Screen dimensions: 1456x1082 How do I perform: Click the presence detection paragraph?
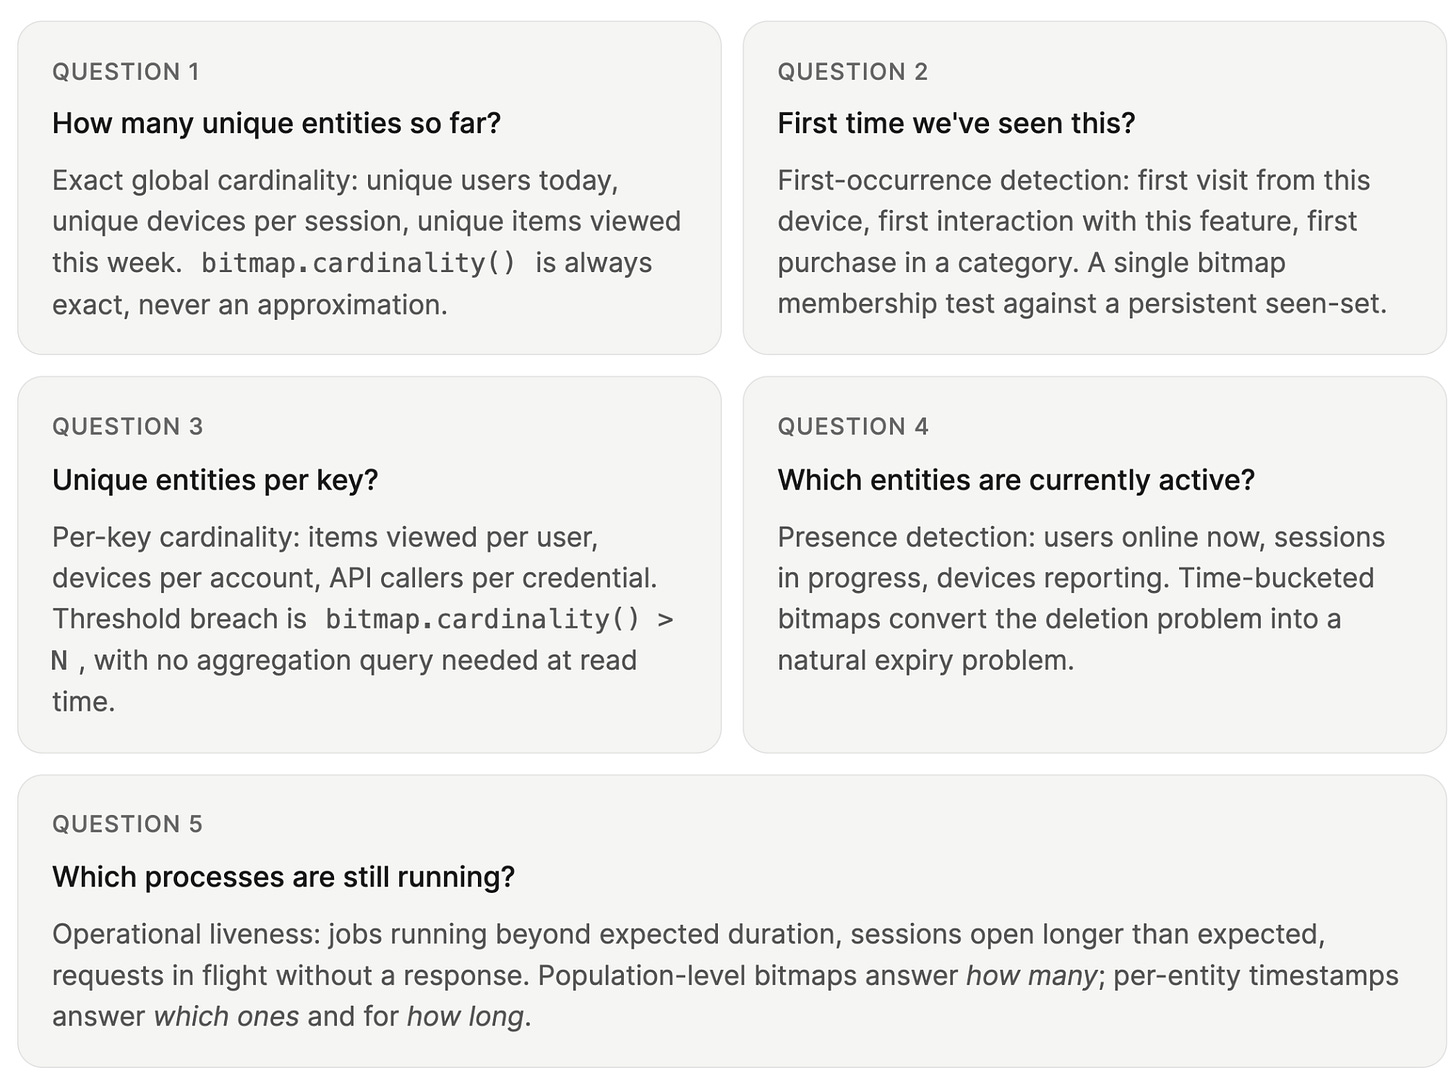click(1081, 599)
